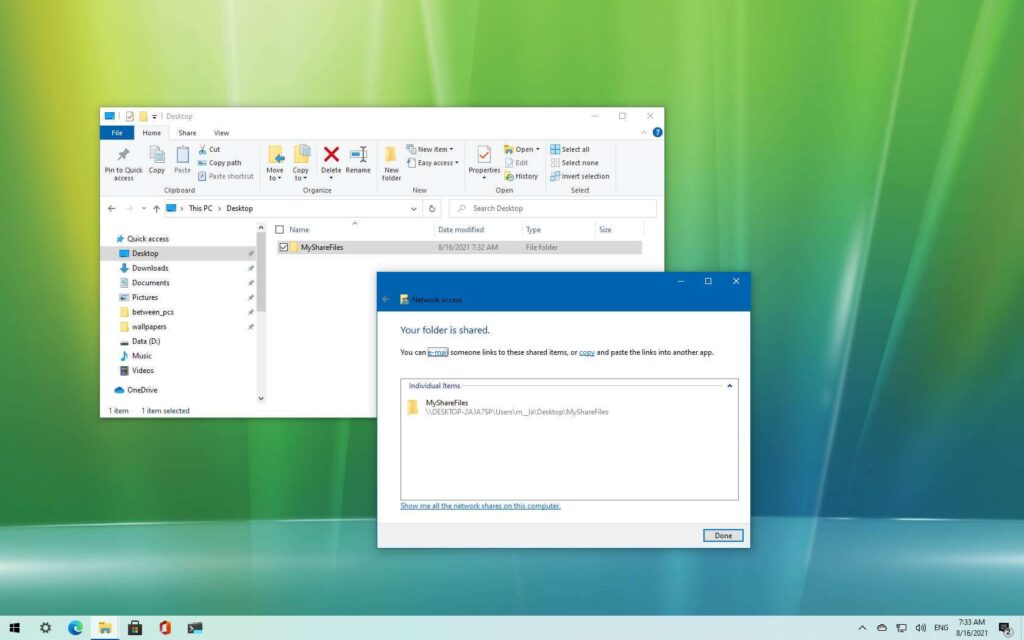Expand the Easy access dropdown

tap(432, 162)
